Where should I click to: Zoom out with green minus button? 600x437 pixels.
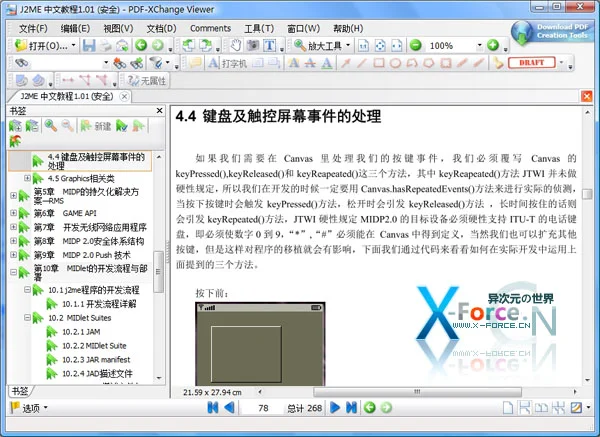point(416,46)
